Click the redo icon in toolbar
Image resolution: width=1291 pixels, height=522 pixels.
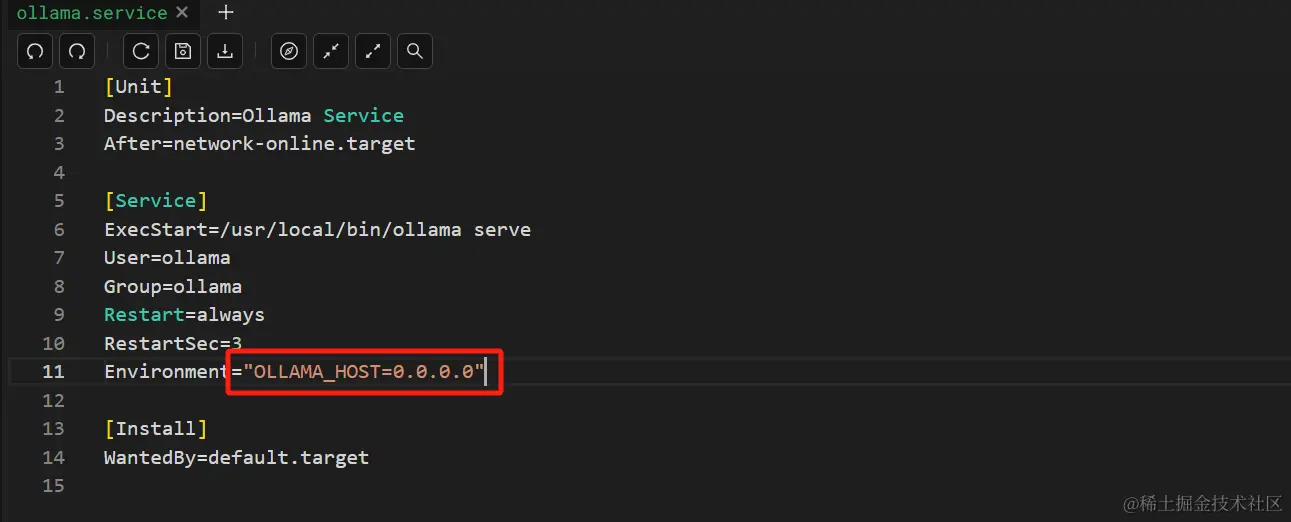[77, 51]
